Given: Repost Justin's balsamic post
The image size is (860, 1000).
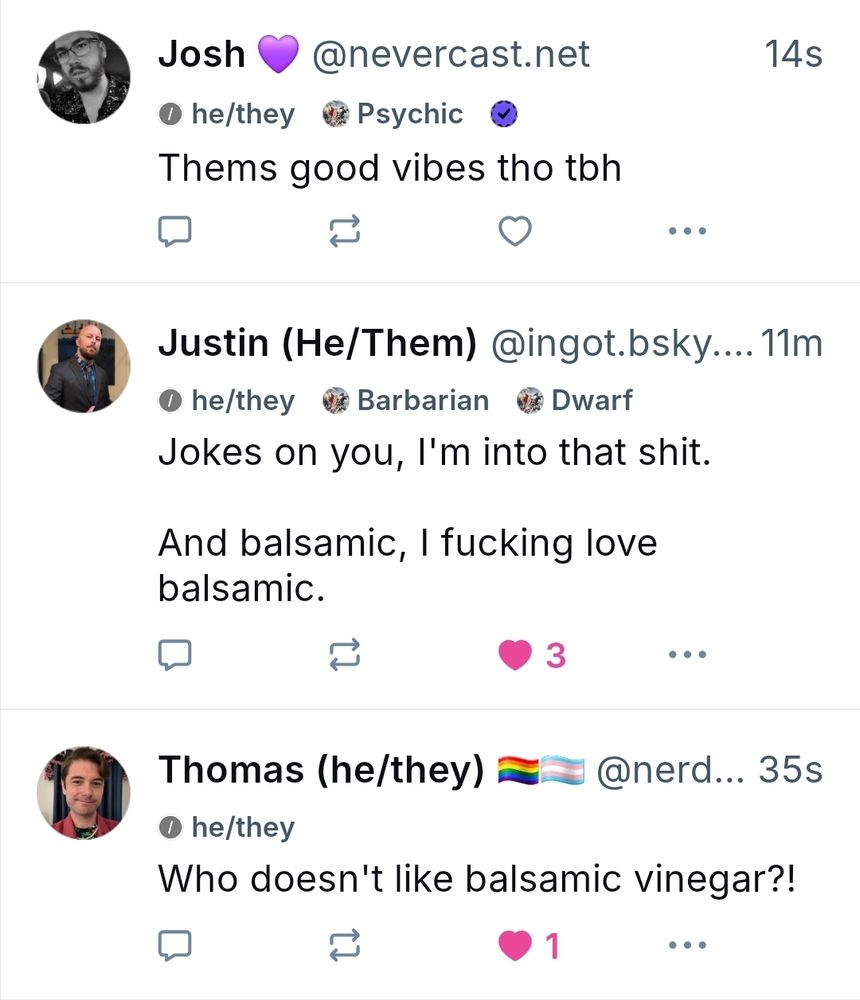Looking at the screenshot, I should pyautogui.click(x=344, y=655).
